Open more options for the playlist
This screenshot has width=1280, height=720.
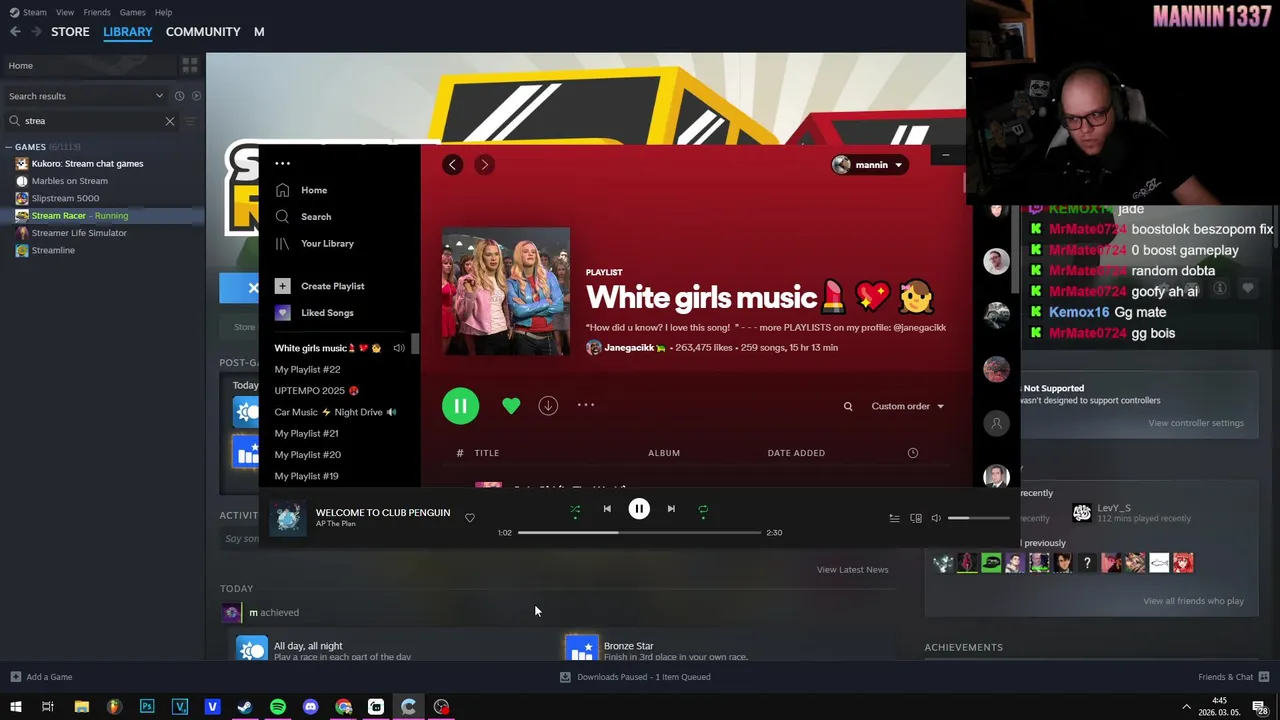(586, 405)
